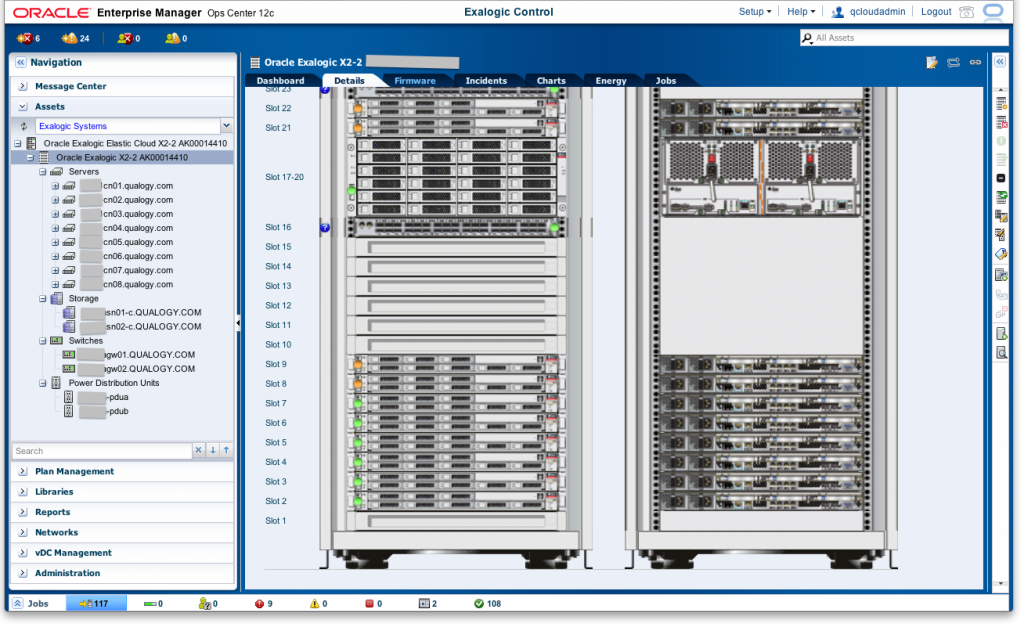Collapse the Navigation pane with double-arrow icon
The image size is (1024, 627).
tap(20, 62)
